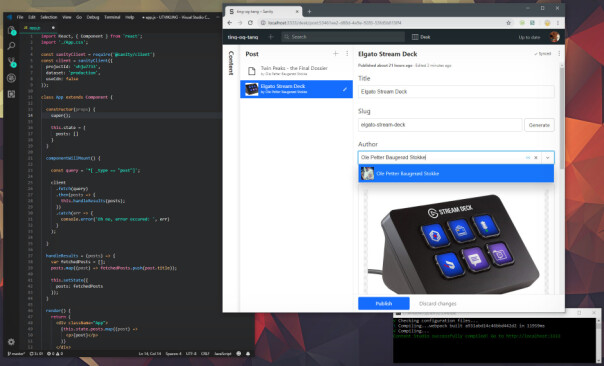
Task: Open Source Control view in VS Code
Action: [12, 62]
